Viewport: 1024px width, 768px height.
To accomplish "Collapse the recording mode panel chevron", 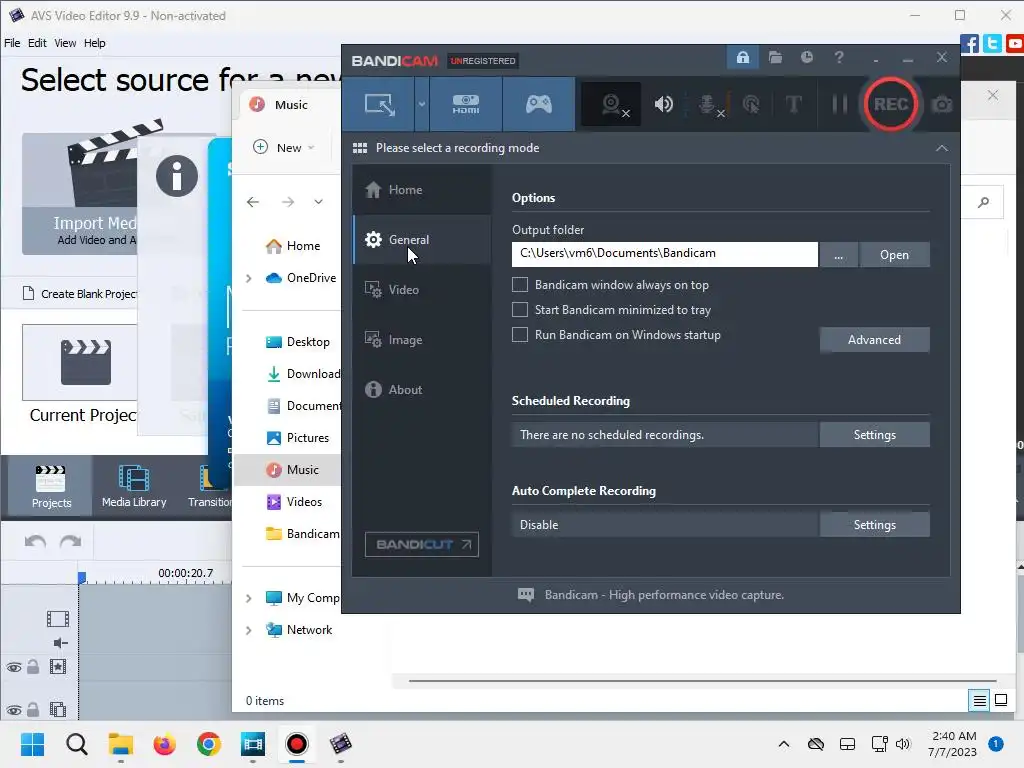I will point(942,148).
